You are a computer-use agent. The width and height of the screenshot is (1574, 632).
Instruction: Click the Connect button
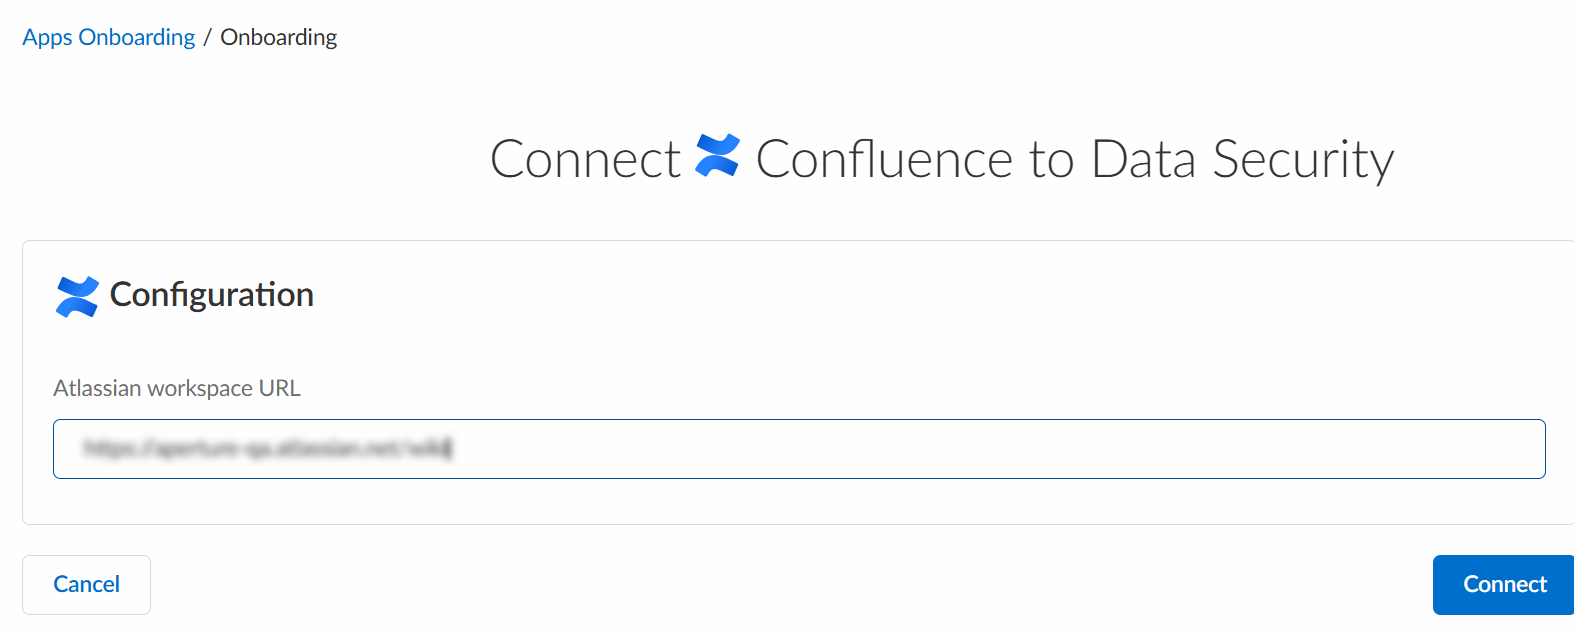tap(1503, 584)
